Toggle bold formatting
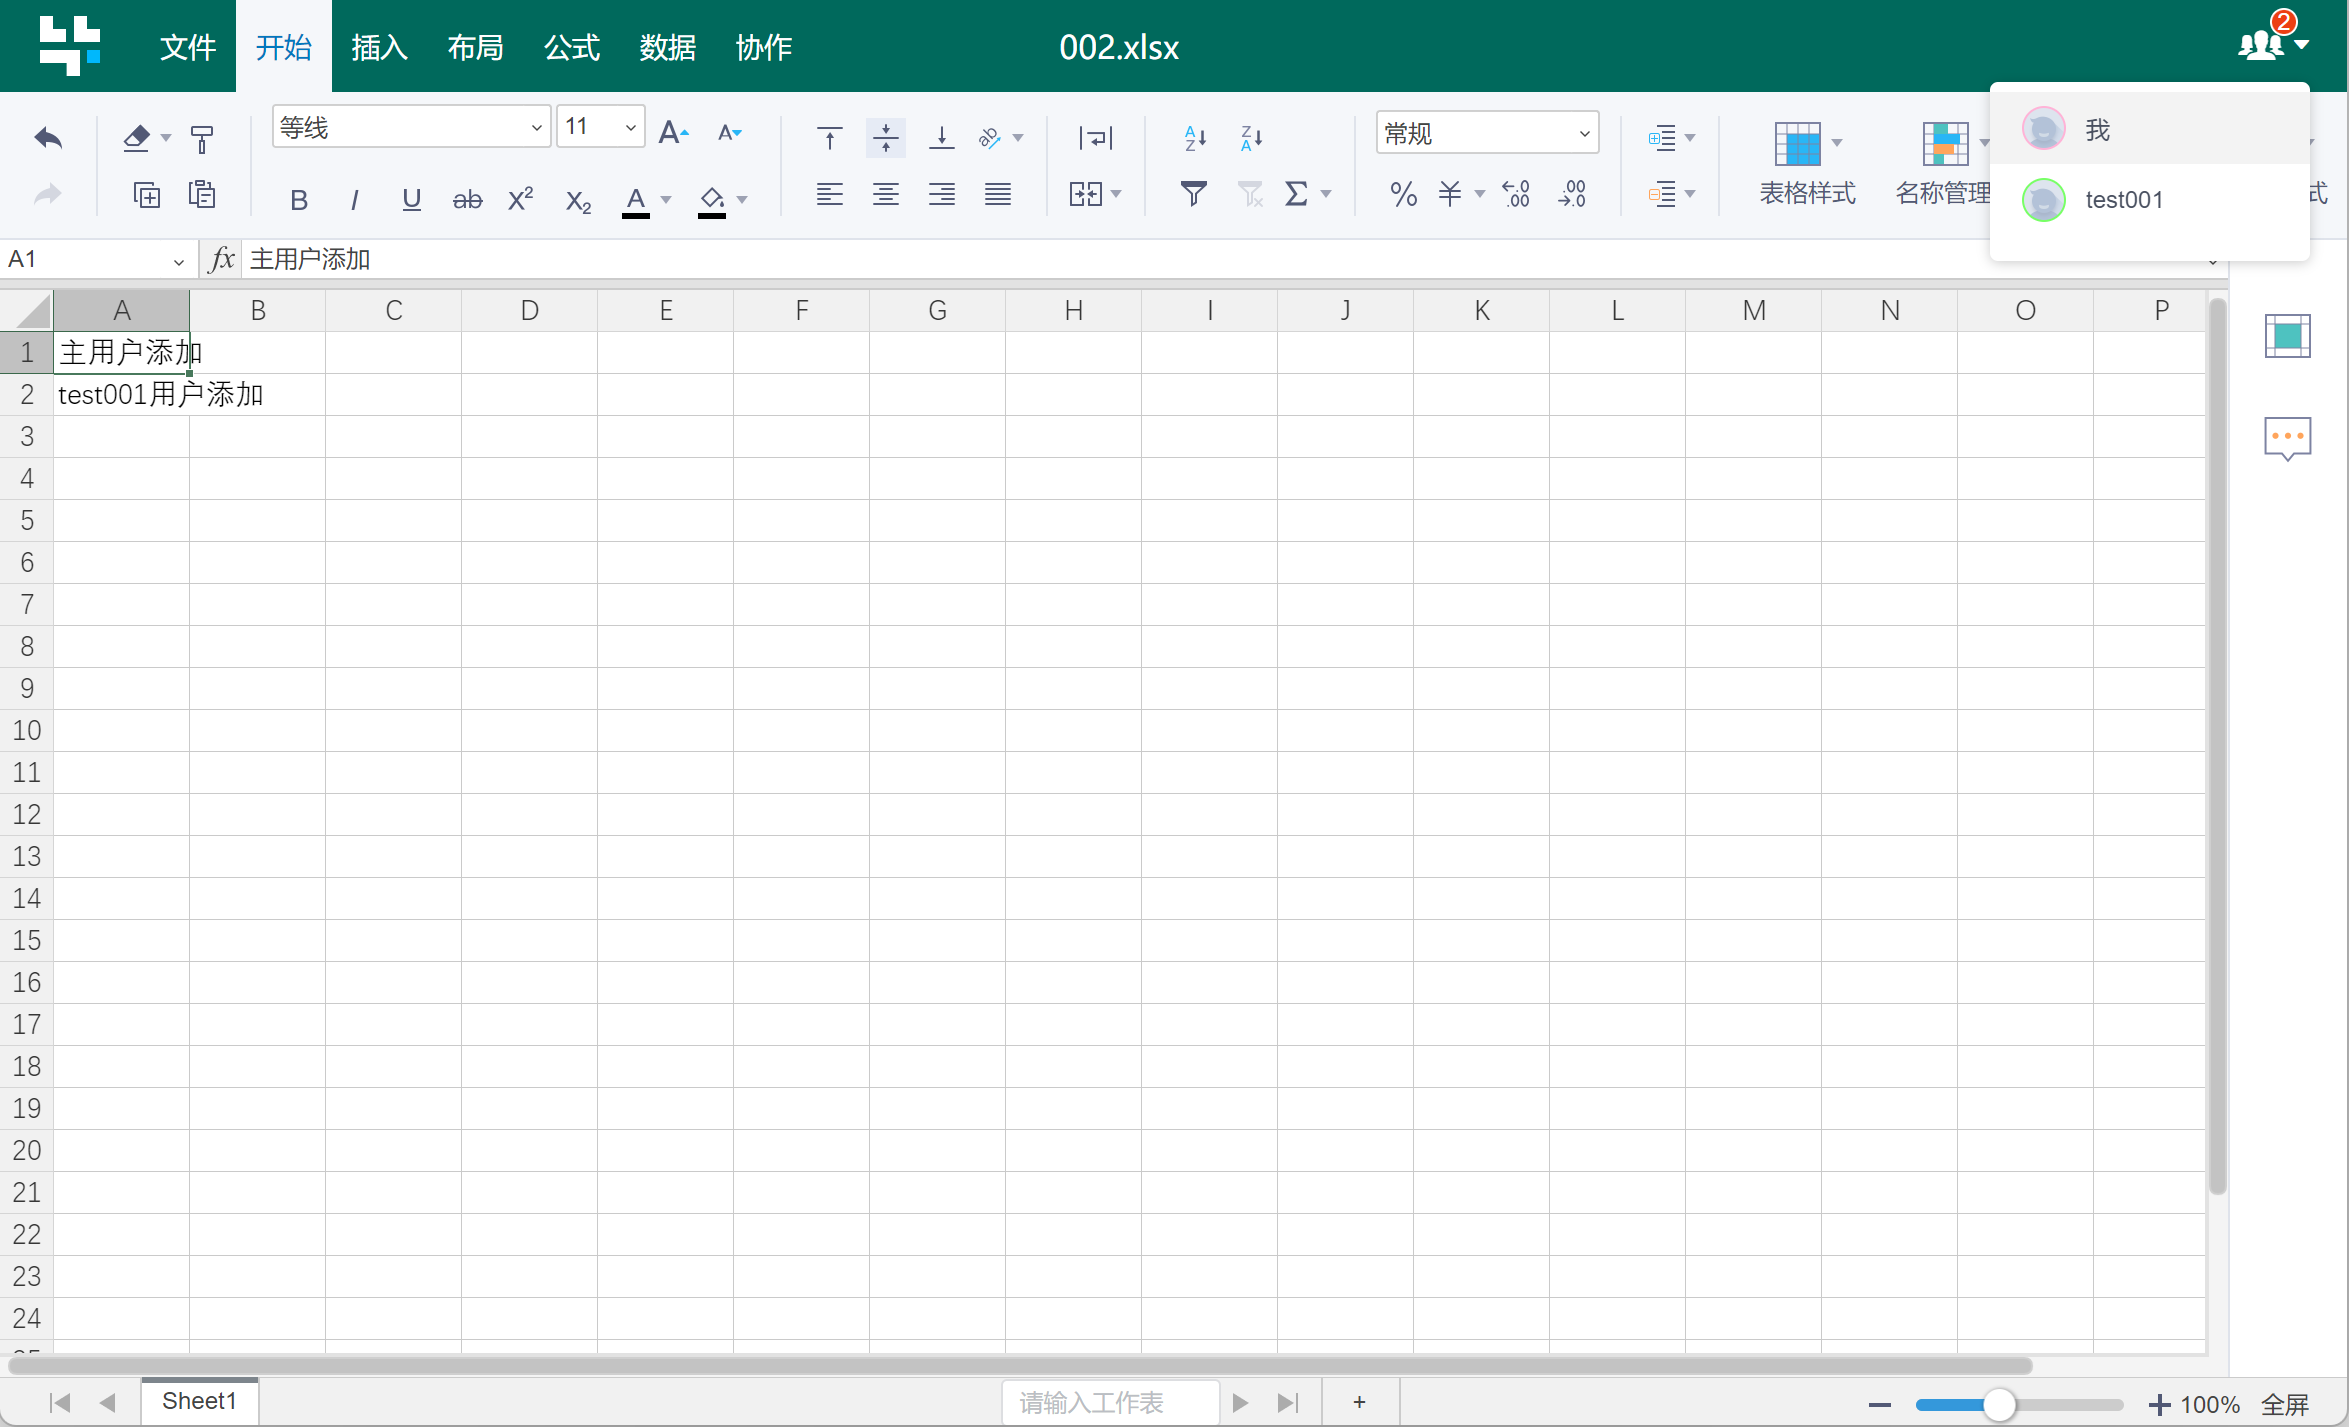This screenshot has width=2349, height=1427. (298, 200)
